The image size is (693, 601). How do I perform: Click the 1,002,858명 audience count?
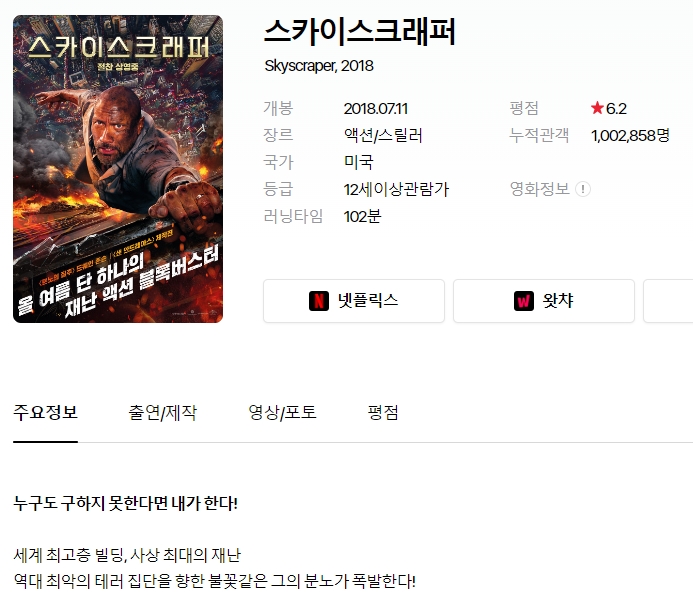tap(630, 135)
